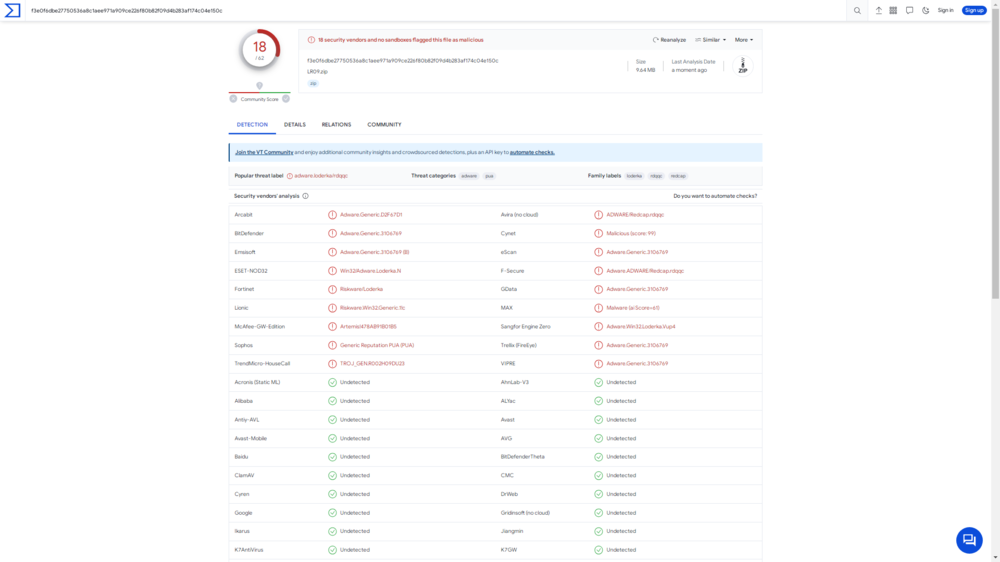Viewport: 1000px width, 562px height.
Task: Expand the More dropdown menu
Action: [x=744, y=40]
